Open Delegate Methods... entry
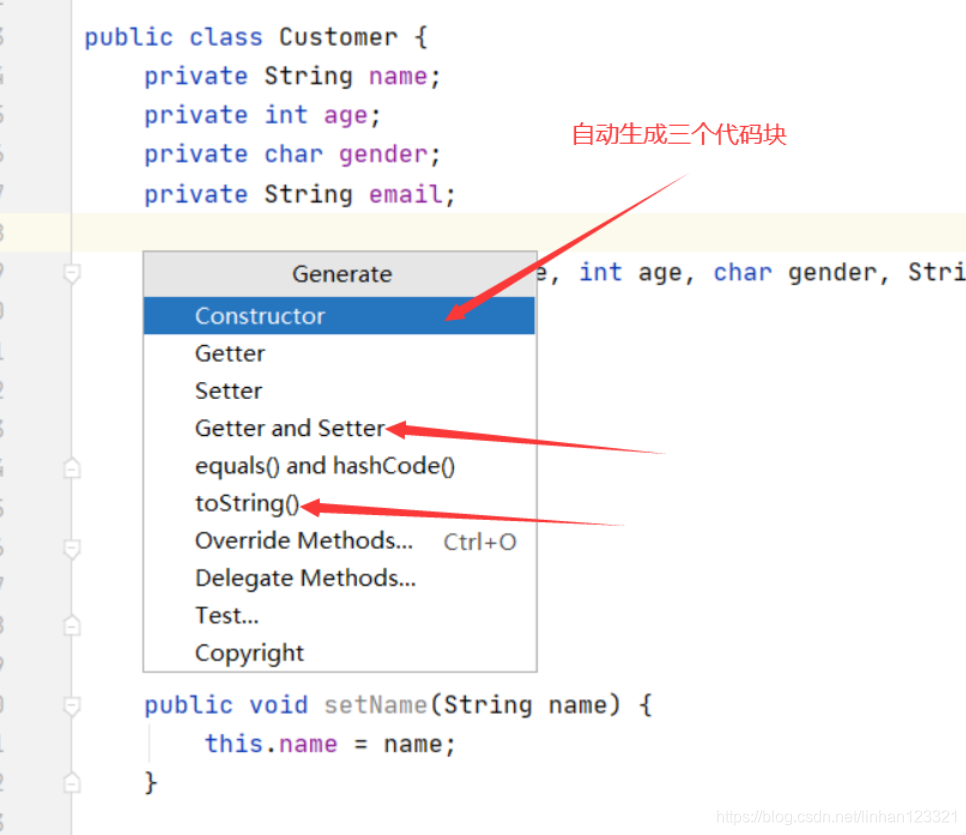The width and height of the screenshot is (966, 835). click(x=339, y=578)
